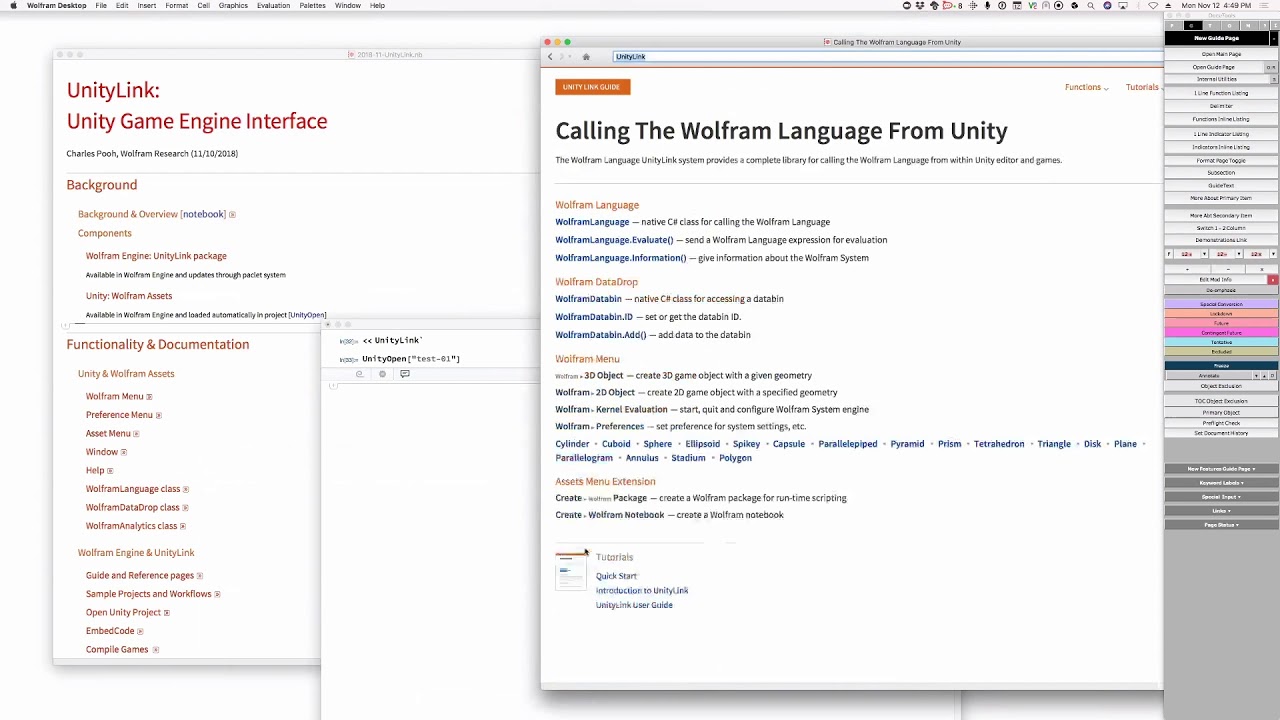Expand New Features Guide Page dropdown

click(x=1221, y=469)
